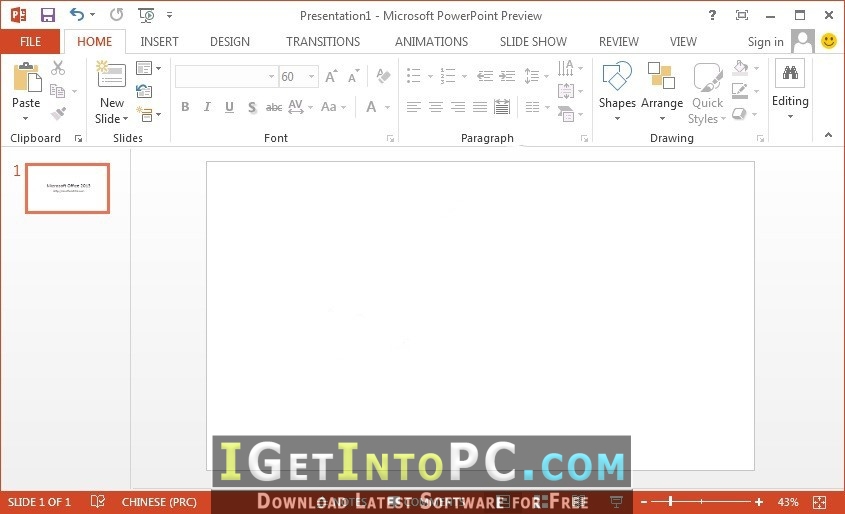Click Ribbon Display Options icon

click(742, 15)
